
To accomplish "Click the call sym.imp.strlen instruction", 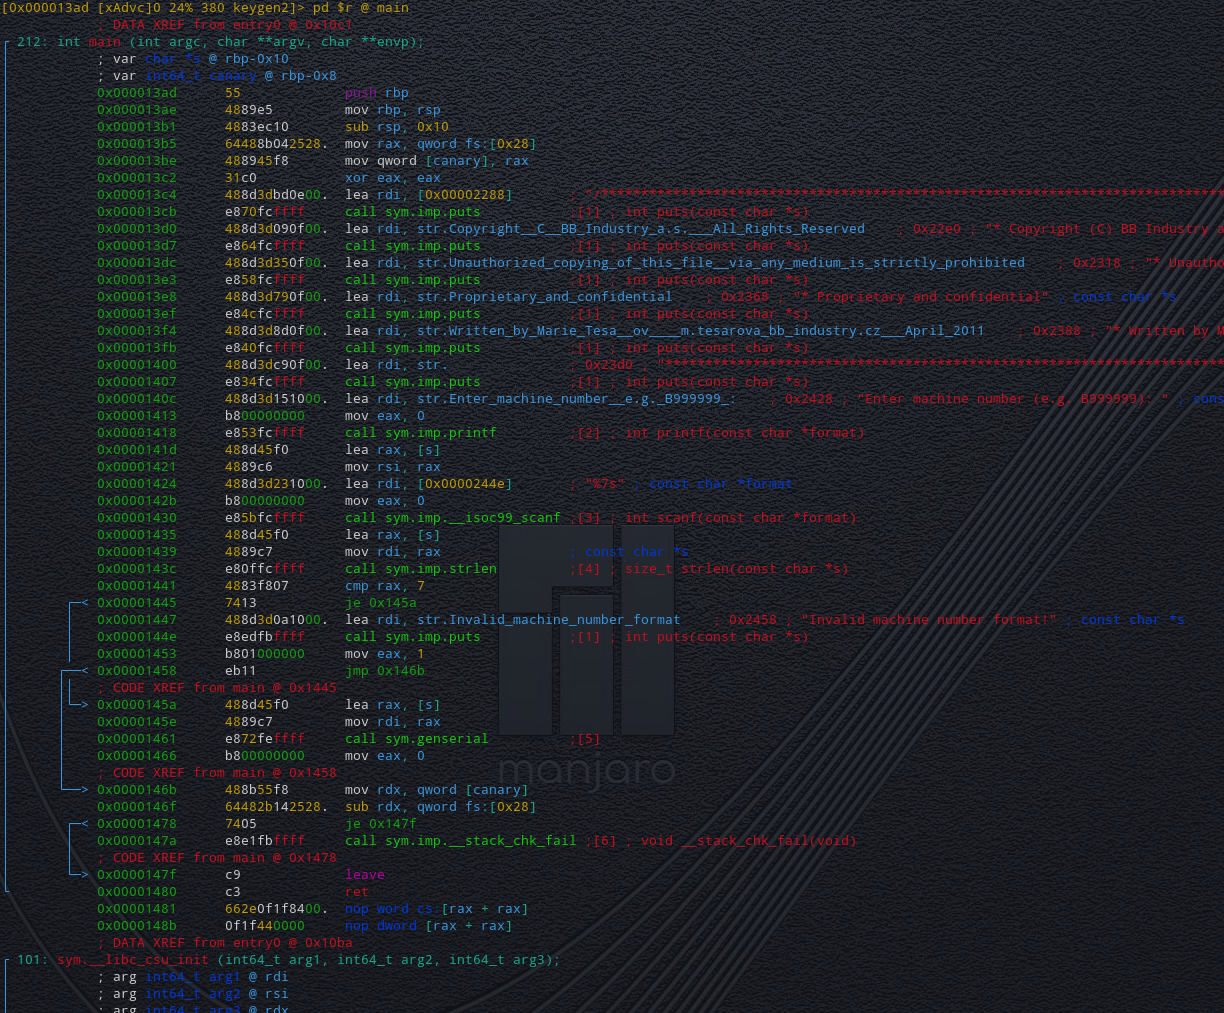I will click(x=421, y=569).
